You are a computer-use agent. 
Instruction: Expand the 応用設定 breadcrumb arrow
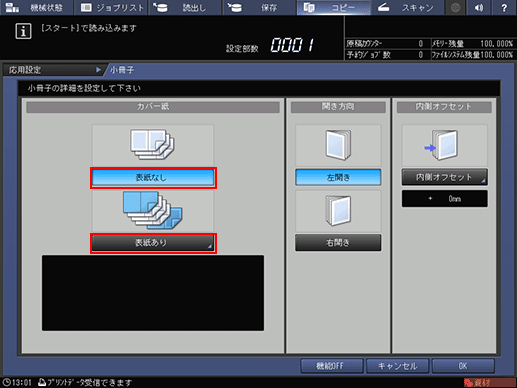98,70
